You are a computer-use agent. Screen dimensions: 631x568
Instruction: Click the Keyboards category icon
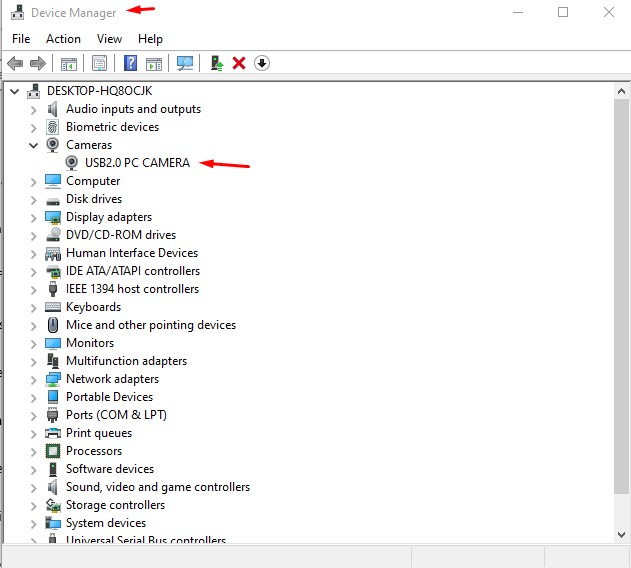click(x=53, y=307)
